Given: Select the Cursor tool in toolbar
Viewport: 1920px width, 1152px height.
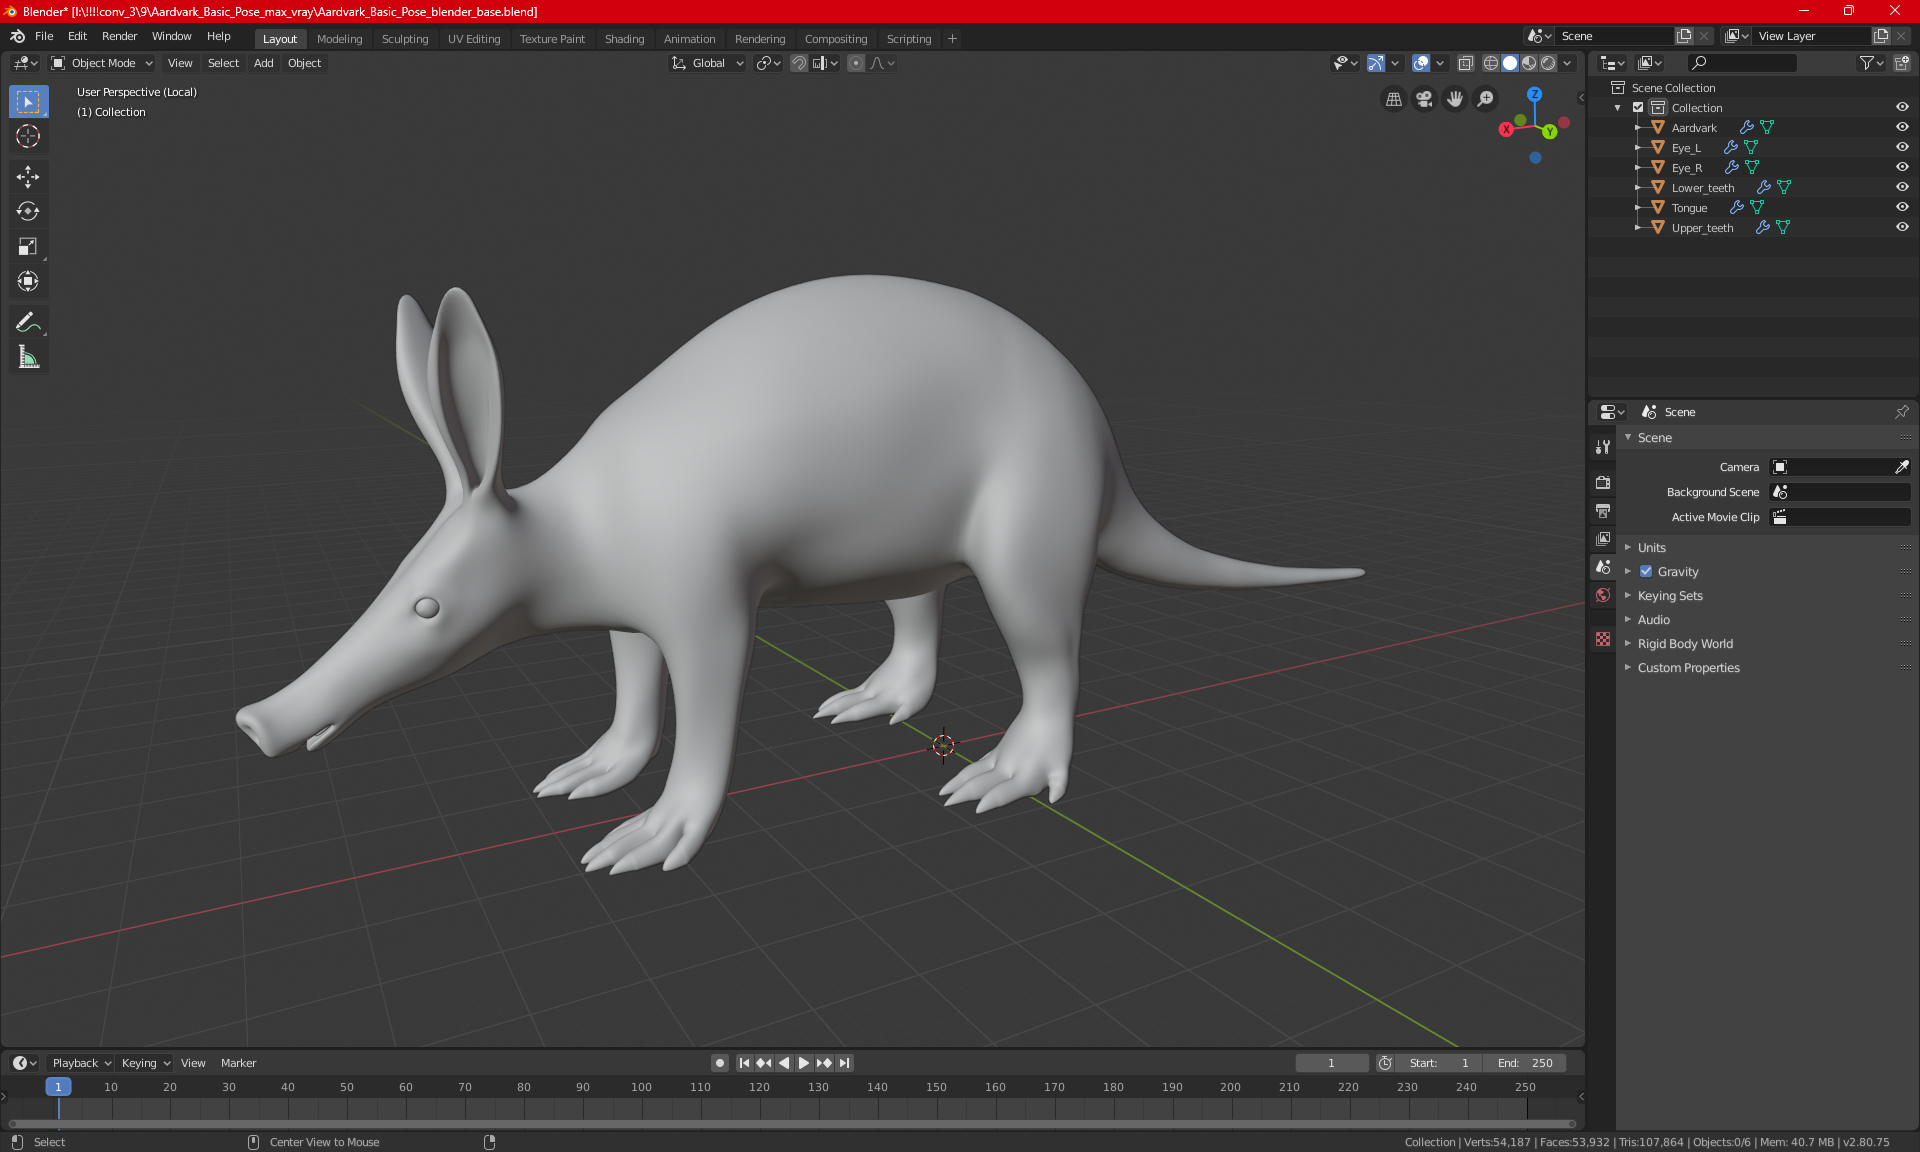Looking at the screenshot, I should coord(28,137).
